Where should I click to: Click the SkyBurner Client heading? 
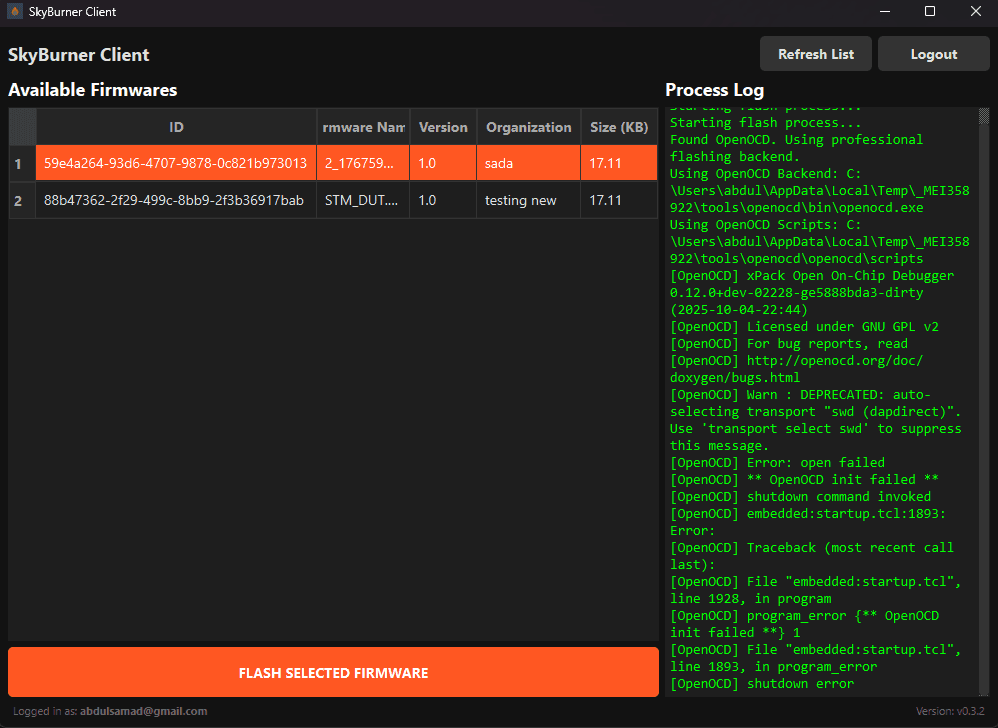point(78,54)
